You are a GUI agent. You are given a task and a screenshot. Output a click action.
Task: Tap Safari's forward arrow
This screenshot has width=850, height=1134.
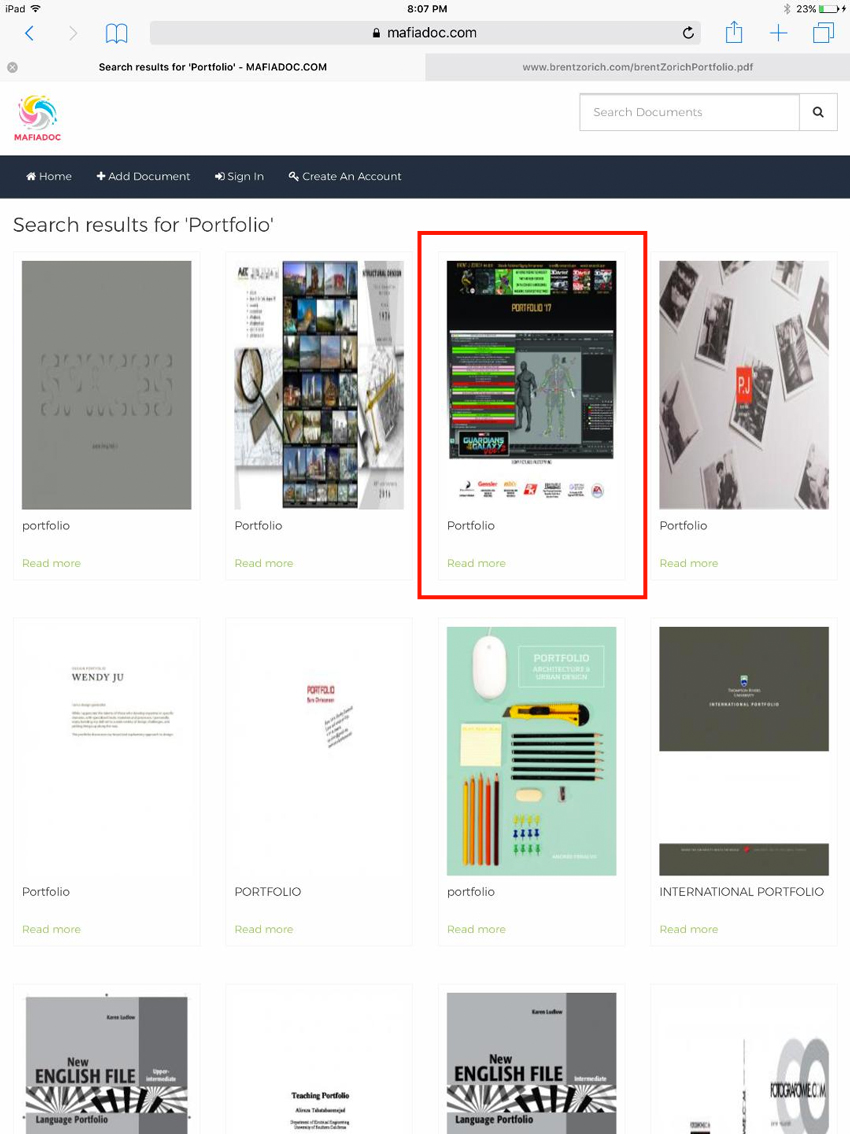click(x=72, y=33)
